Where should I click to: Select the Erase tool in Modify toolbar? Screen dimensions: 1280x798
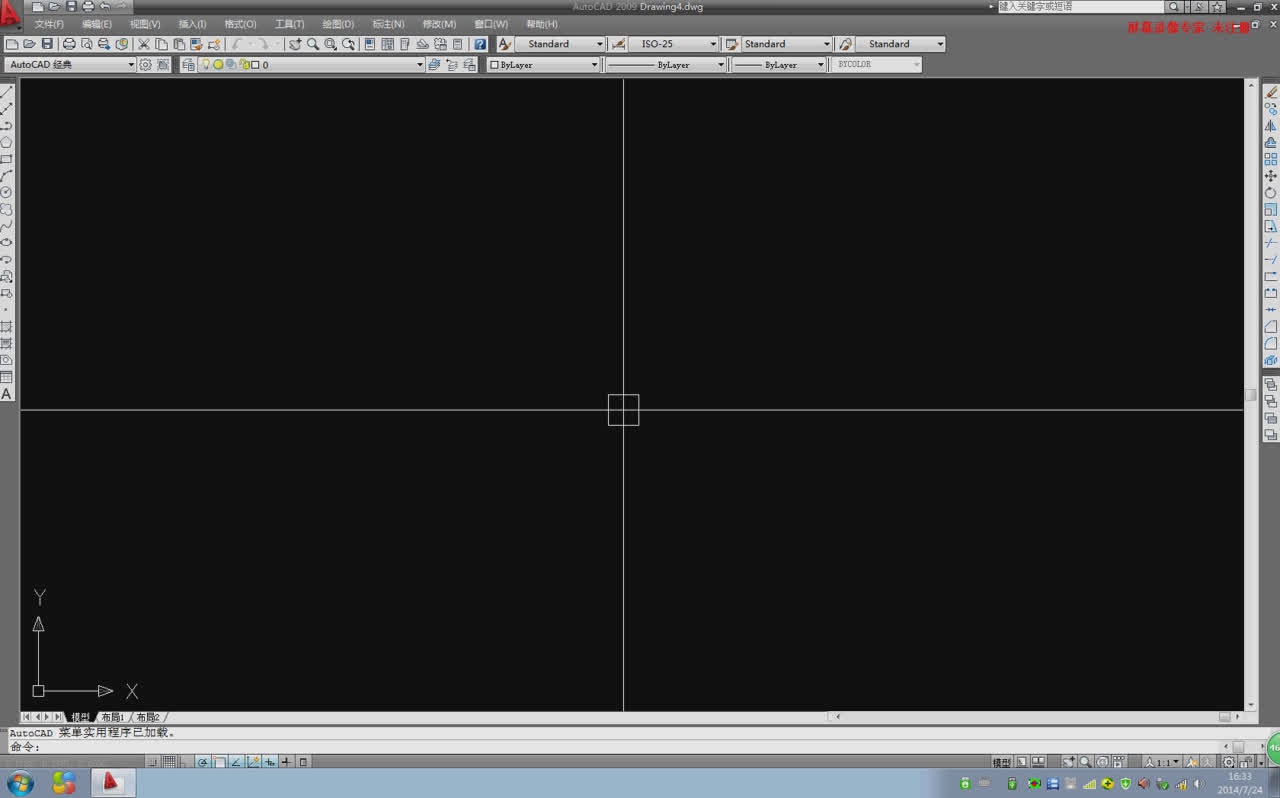(1271, 92)
